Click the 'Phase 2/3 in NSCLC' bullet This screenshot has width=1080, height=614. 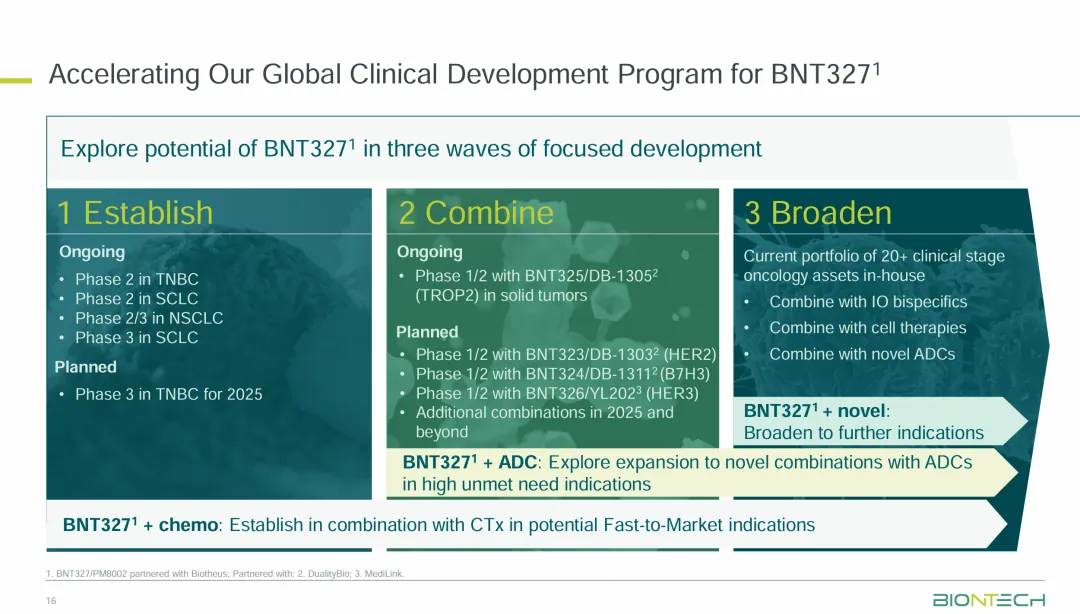[x=149, y=318]
